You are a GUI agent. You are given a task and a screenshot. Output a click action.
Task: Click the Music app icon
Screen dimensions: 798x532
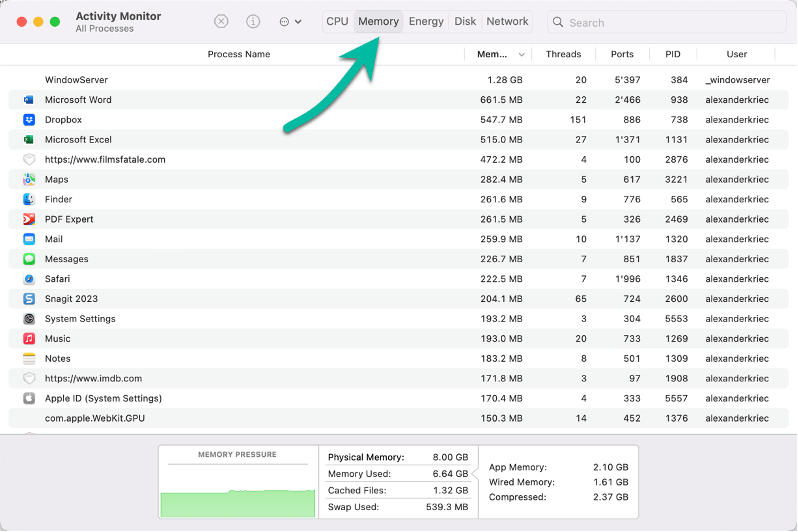(x=29, y=339)
